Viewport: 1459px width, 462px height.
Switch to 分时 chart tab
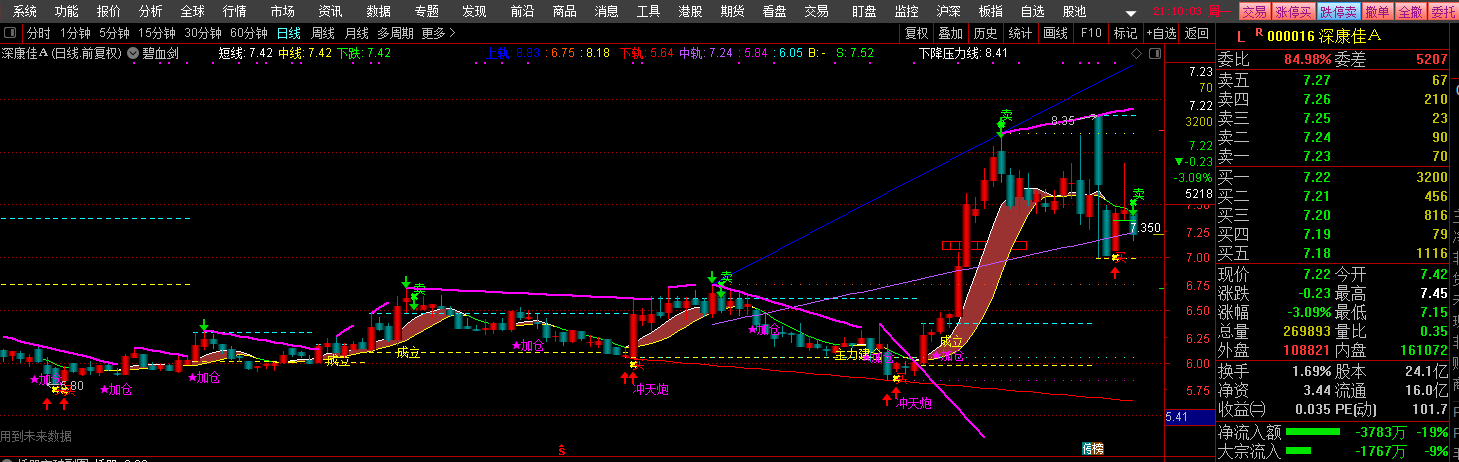(38, 33)
